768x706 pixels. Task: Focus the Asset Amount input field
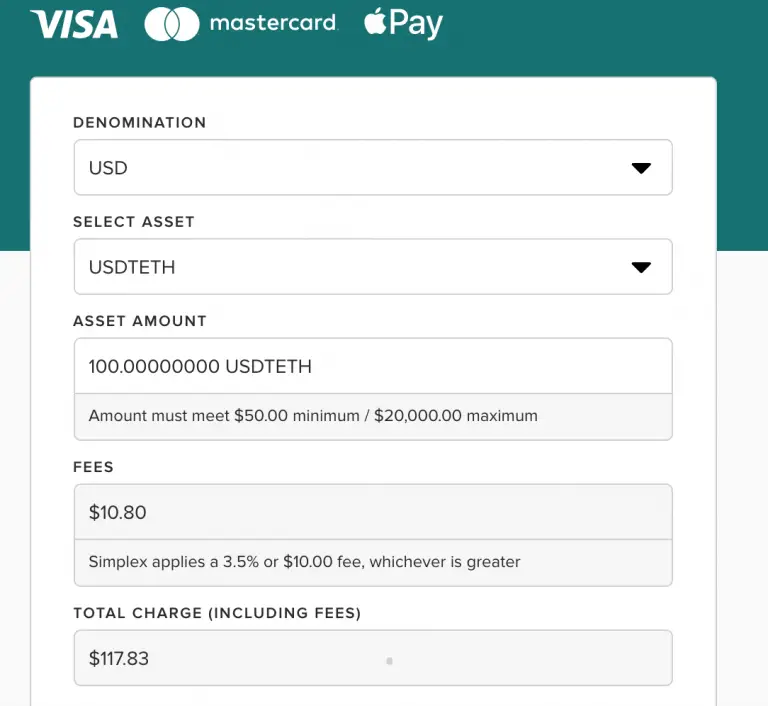pos(373,366)
